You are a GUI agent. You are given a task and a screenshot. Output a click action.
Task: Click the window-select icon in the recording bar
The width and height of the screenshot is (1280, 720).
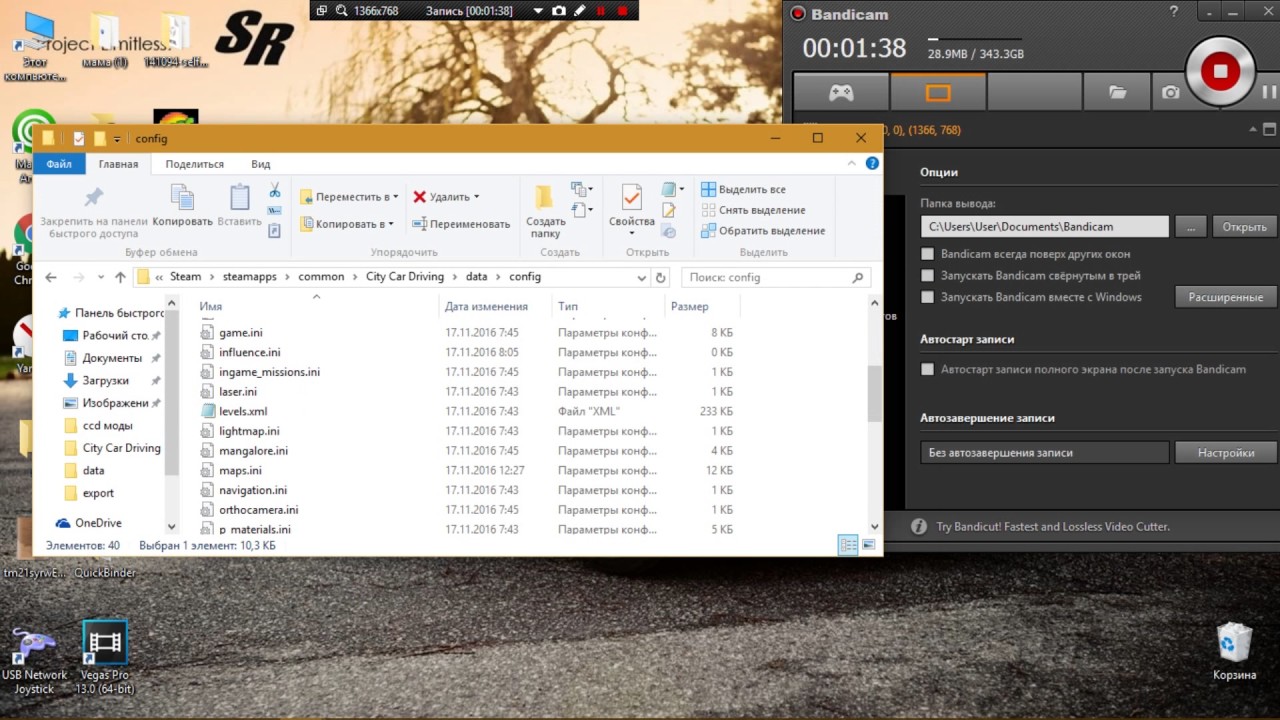322,10
